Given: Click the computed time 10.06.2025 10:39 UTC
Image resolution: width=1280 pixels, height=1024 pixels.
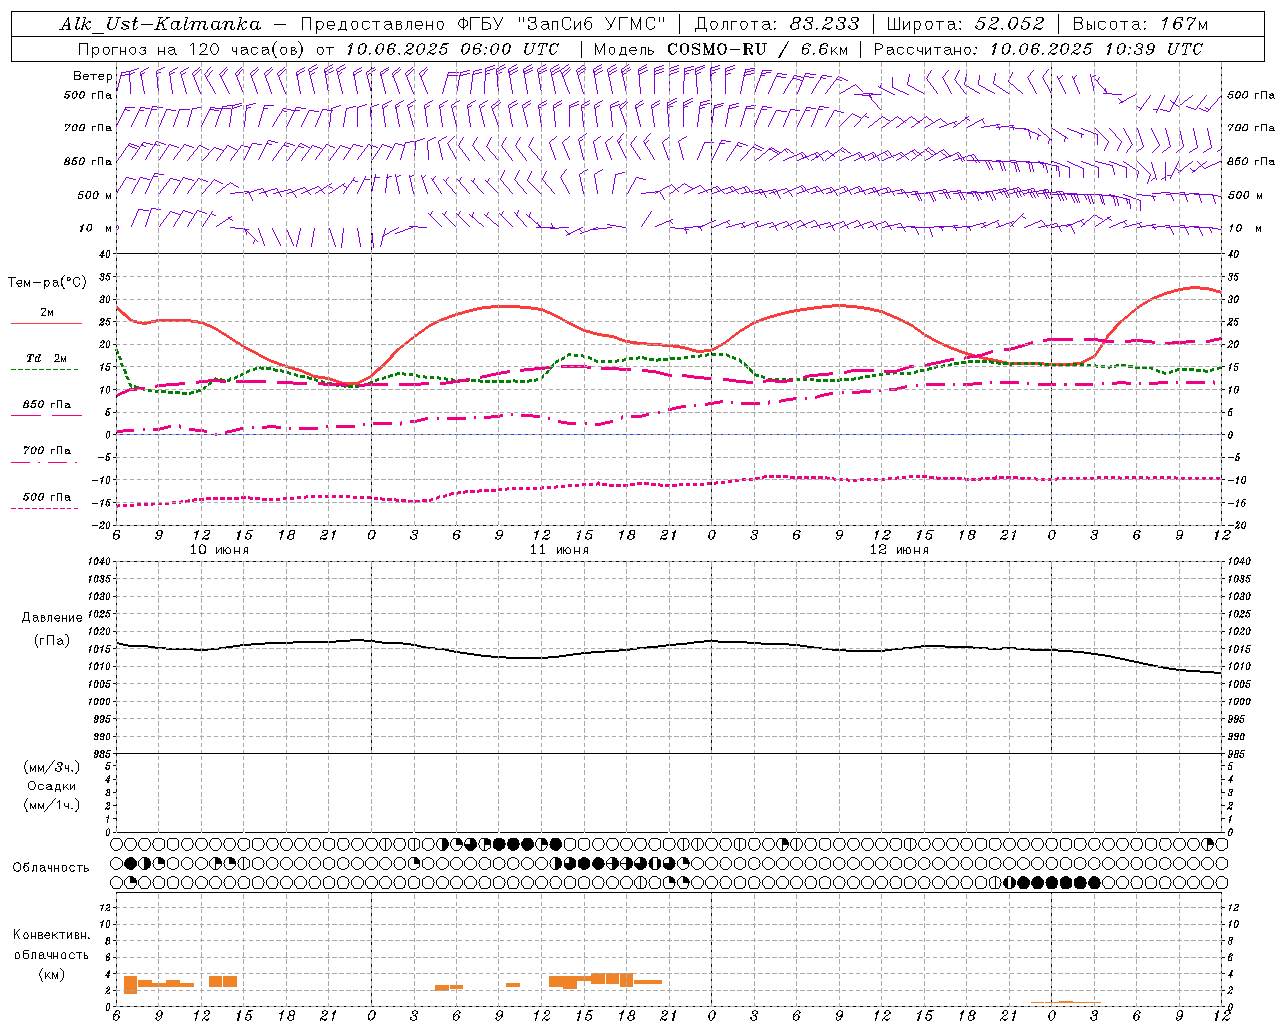Looking at the screenshot, I should coord(1095,49).
